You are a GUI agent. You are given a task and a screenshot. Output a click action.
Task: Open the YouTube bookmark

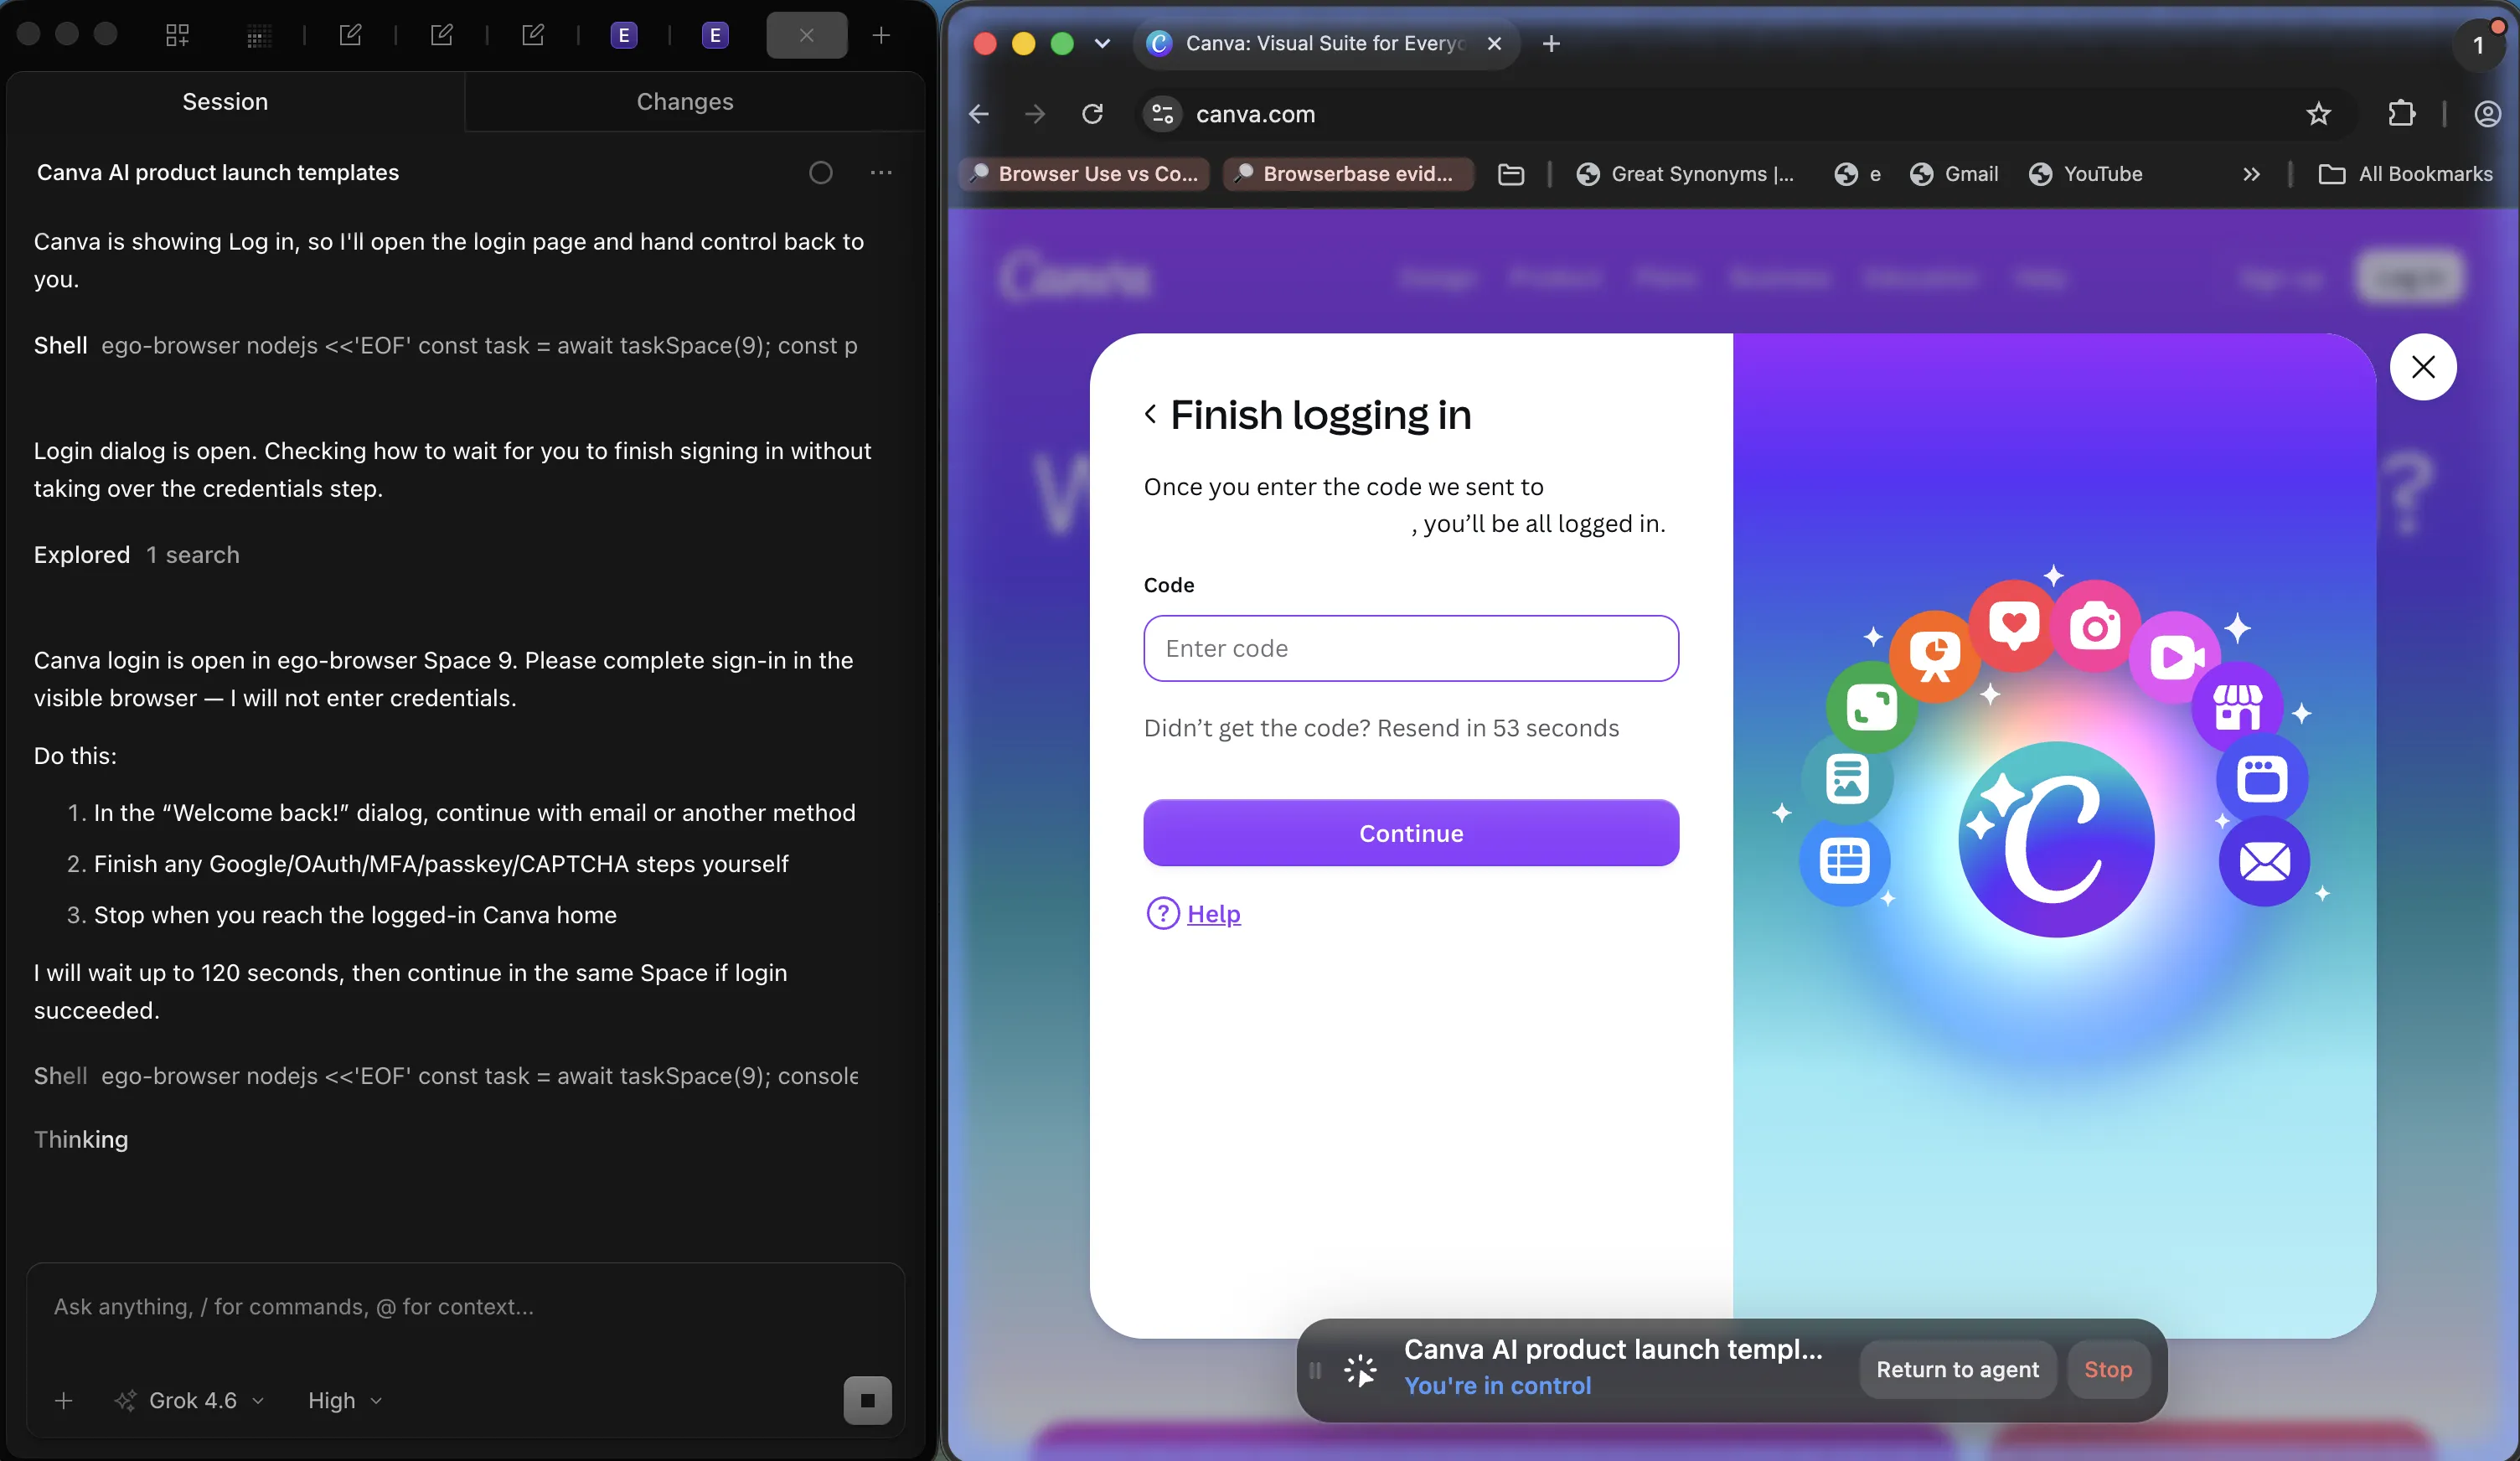[x=2085, y=173]
